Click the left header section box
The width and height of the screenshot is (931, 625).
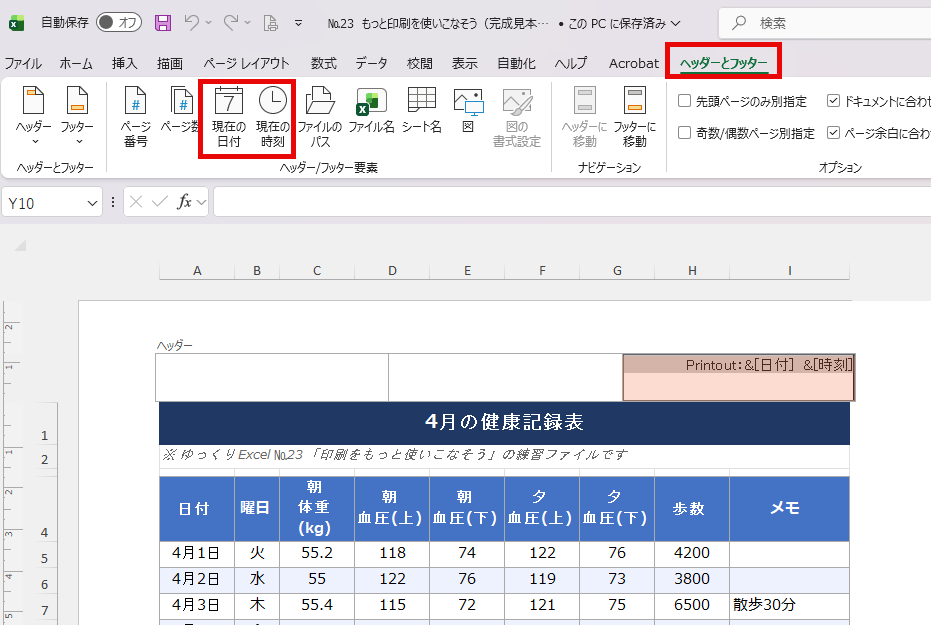pyautogui.click(x=272, y=377)
